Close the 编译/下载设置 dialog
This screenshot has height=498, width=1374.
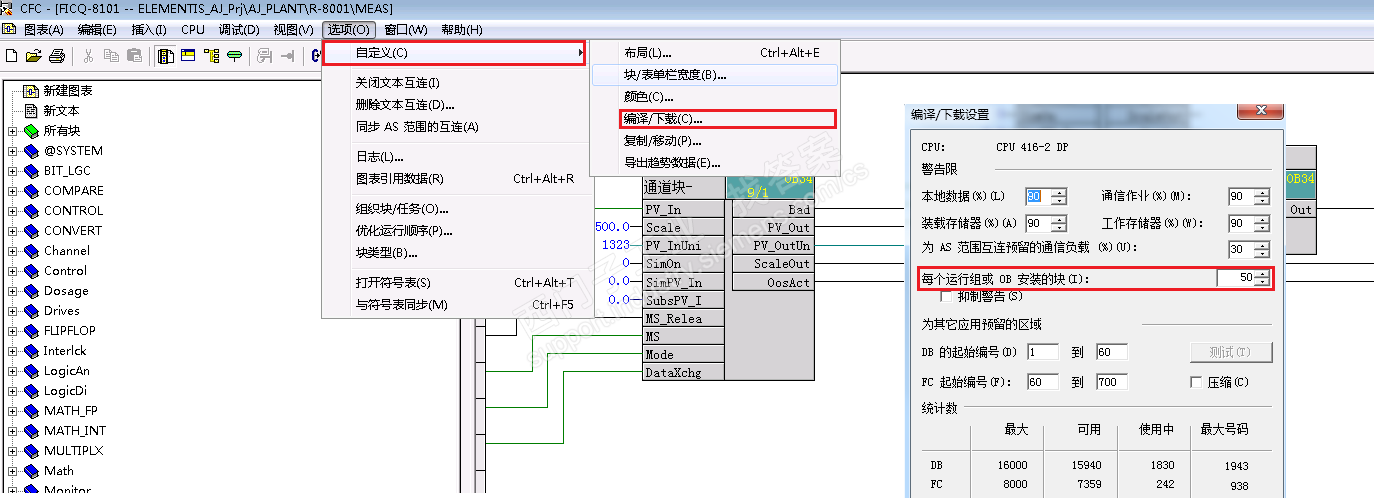click(1261, 113)
